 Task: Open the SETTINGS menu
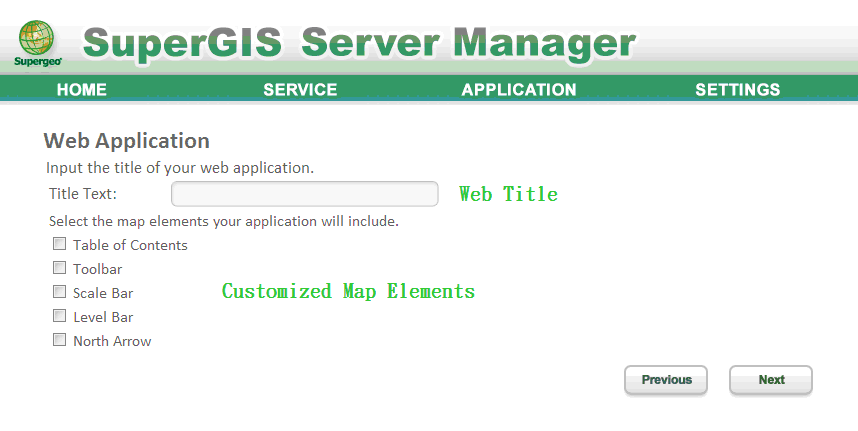[x=738, y=90]
